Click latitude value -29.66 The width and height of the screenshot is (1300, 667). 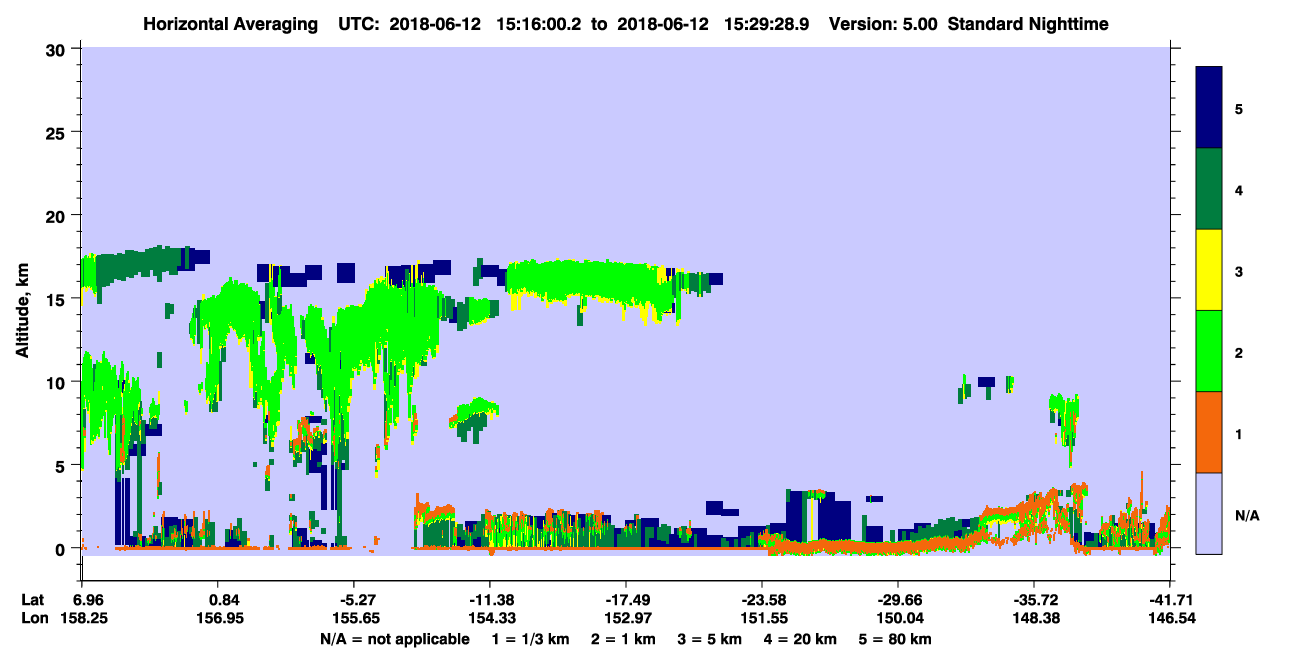click(898, 600)
